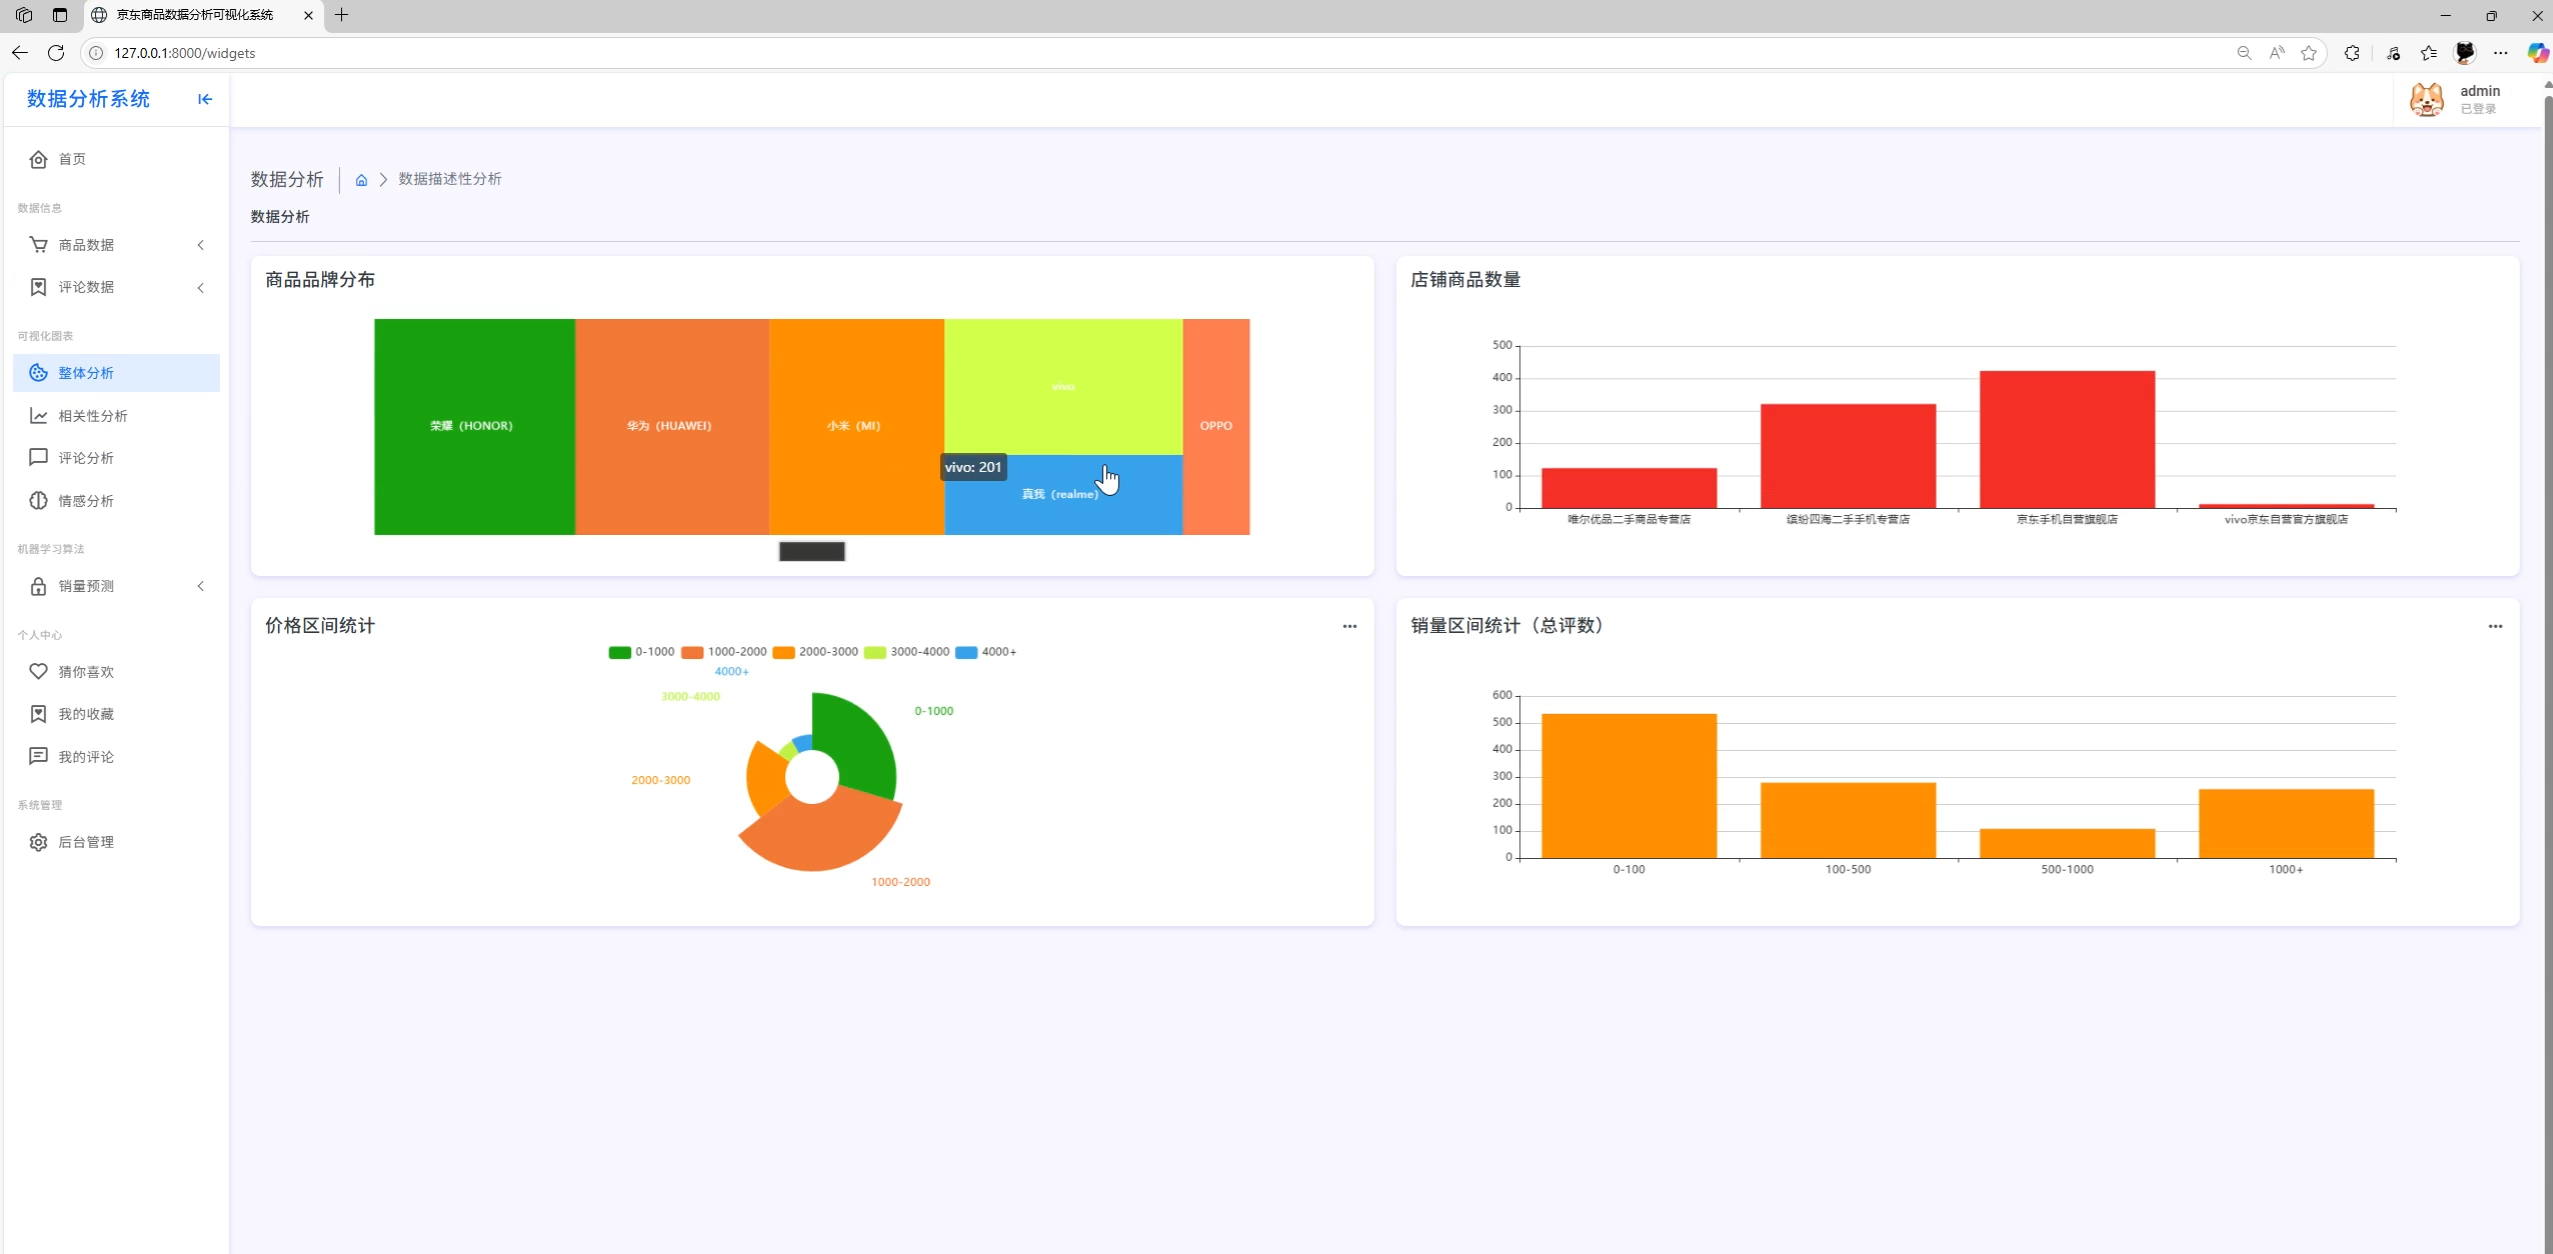Click the 唯尔优品二手商品专营店 red bar
The width and height of the screenshot is (2553, 1254).
point(1629,488)
